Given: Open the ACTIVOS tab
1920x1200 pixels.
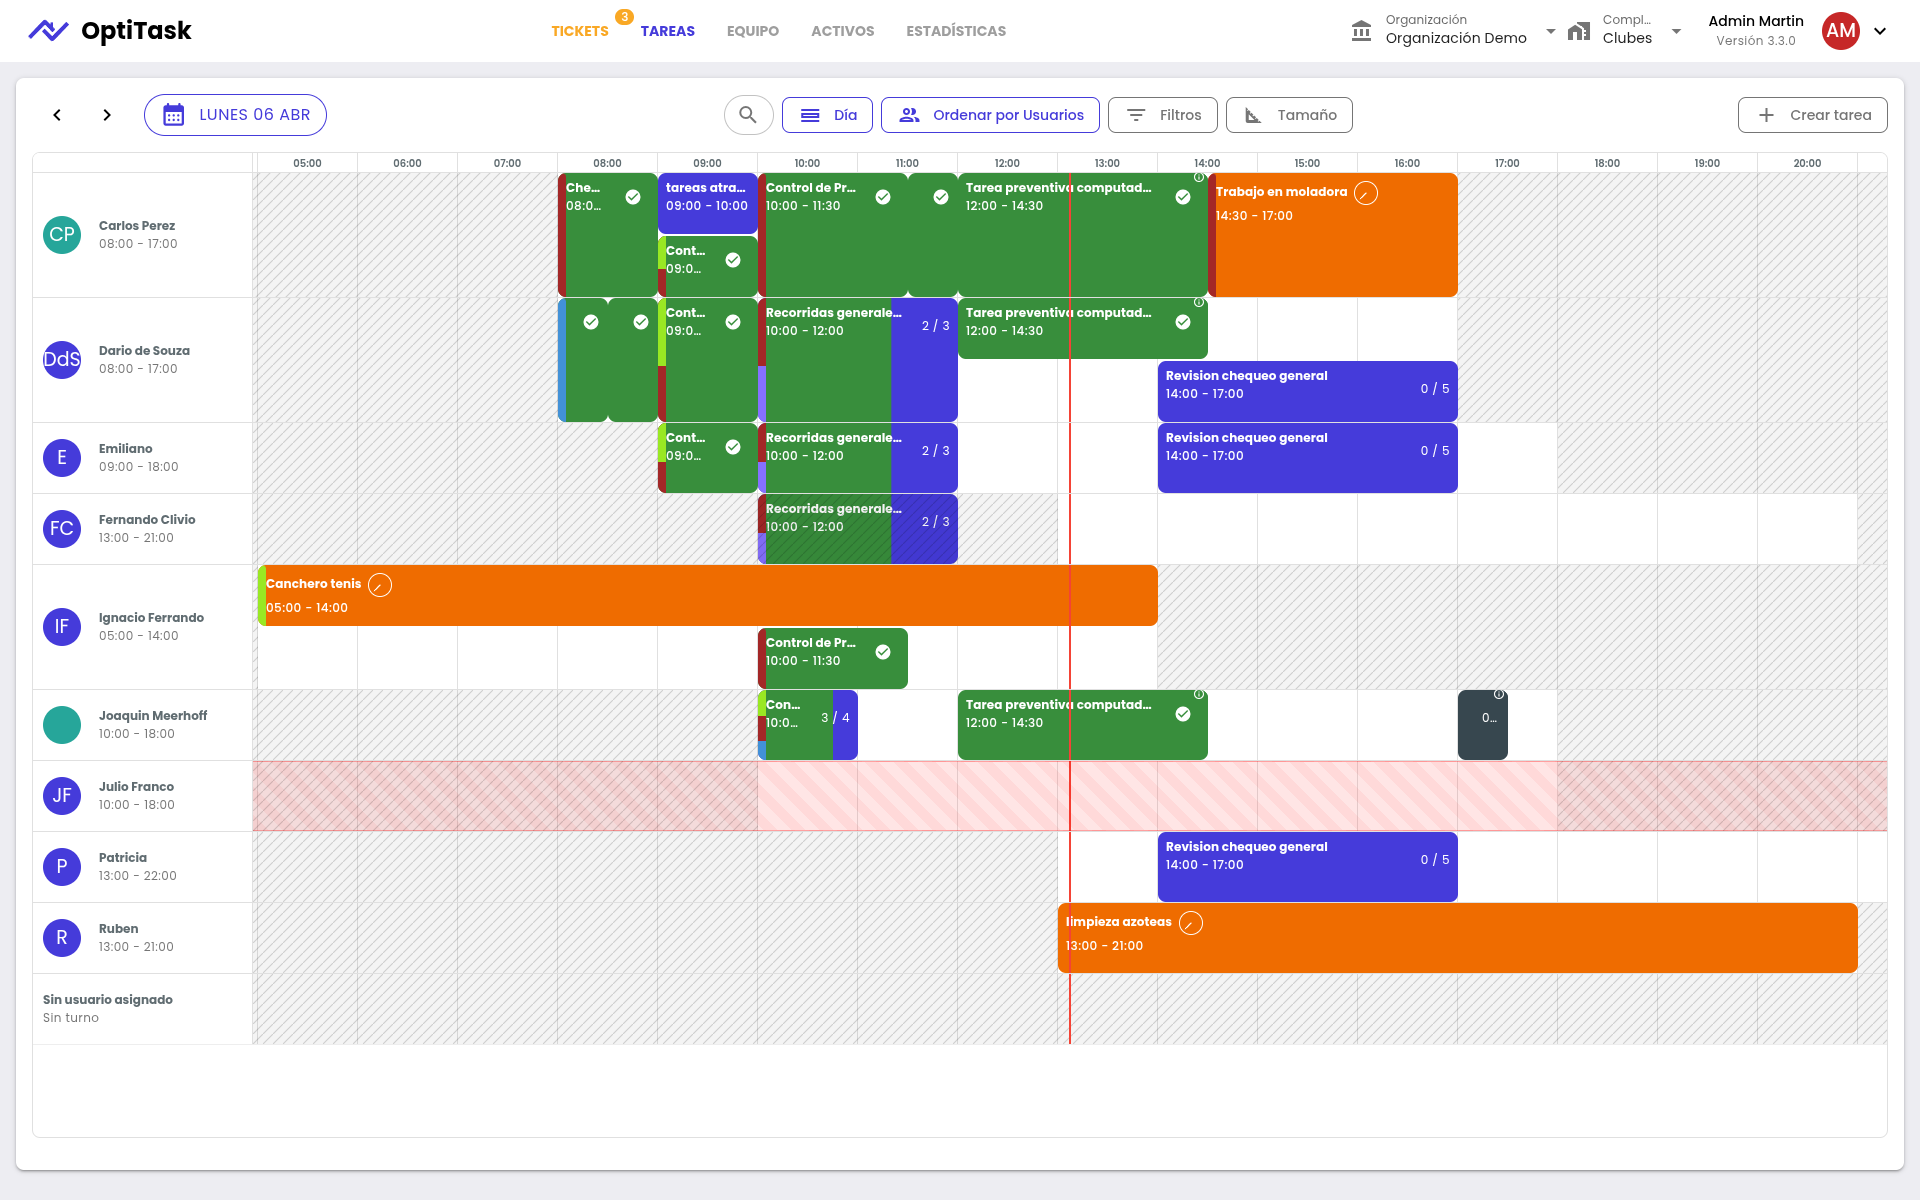Looking at the screenshot, I should (843, 31).
